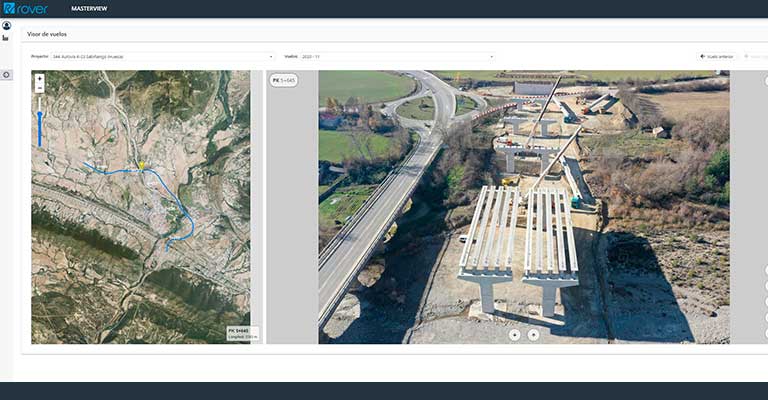Go to Vuelo anterior

[x=716, y=57]
